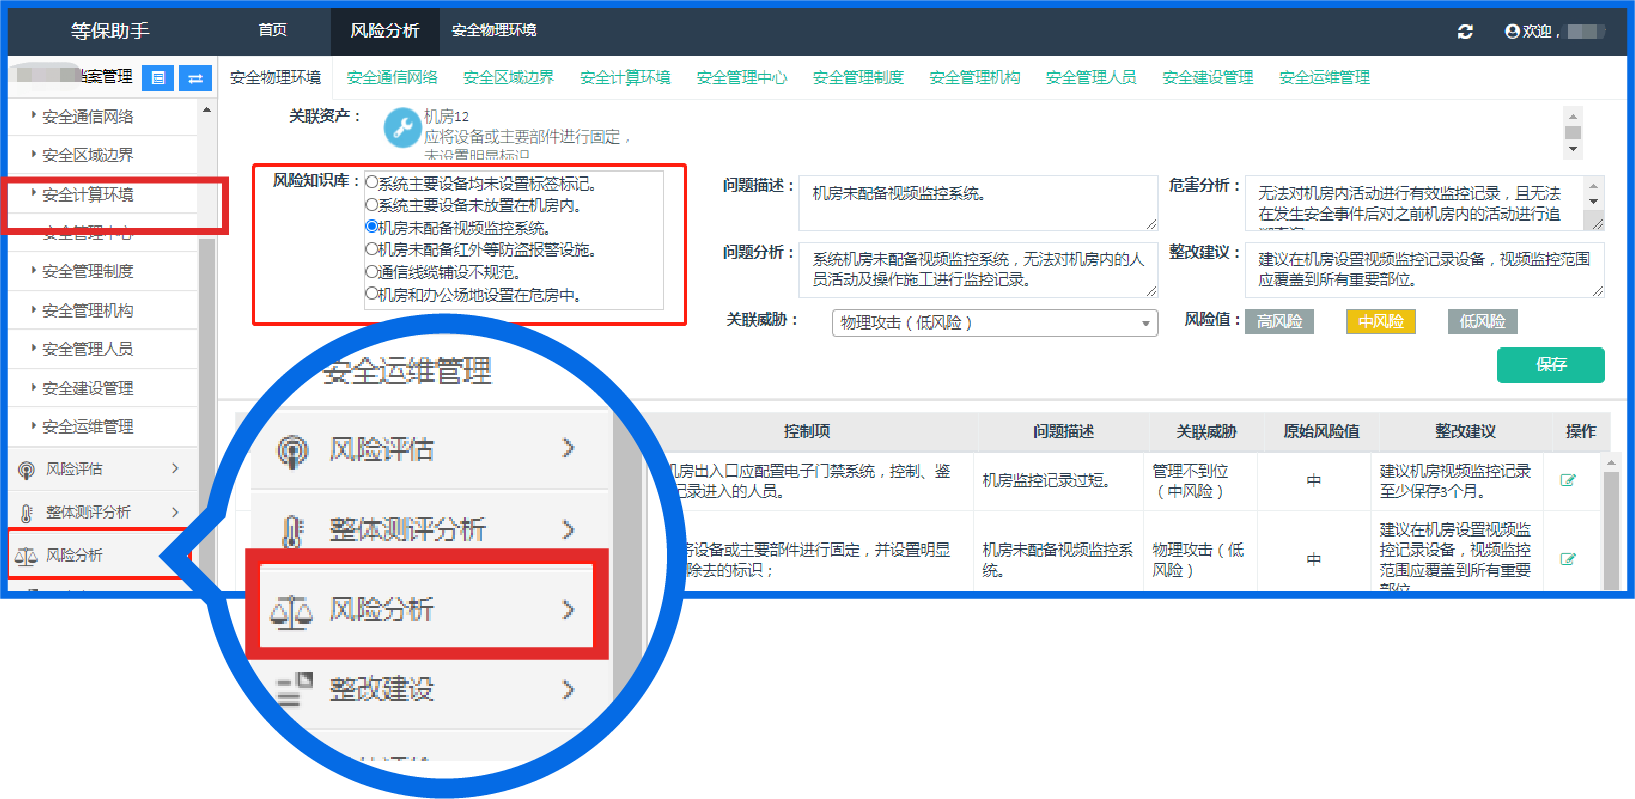Select radio option 机房未配备视频监控系统
1635x799 pixels.
[372, 227]
